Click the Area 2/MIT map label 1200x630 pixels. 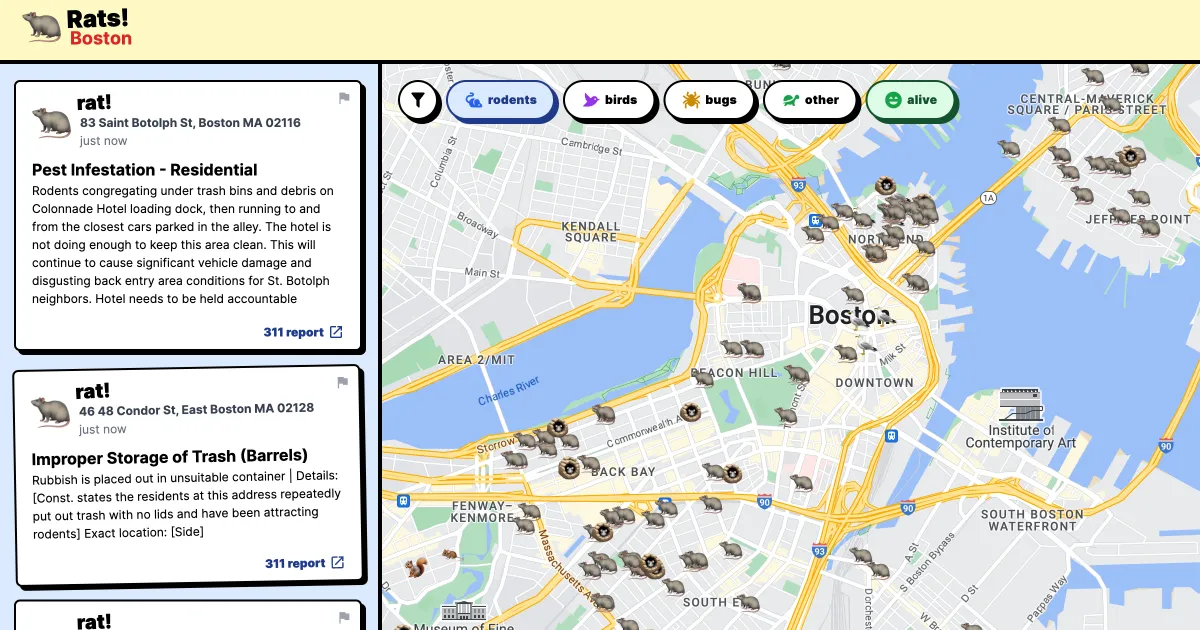coord(477,360)
